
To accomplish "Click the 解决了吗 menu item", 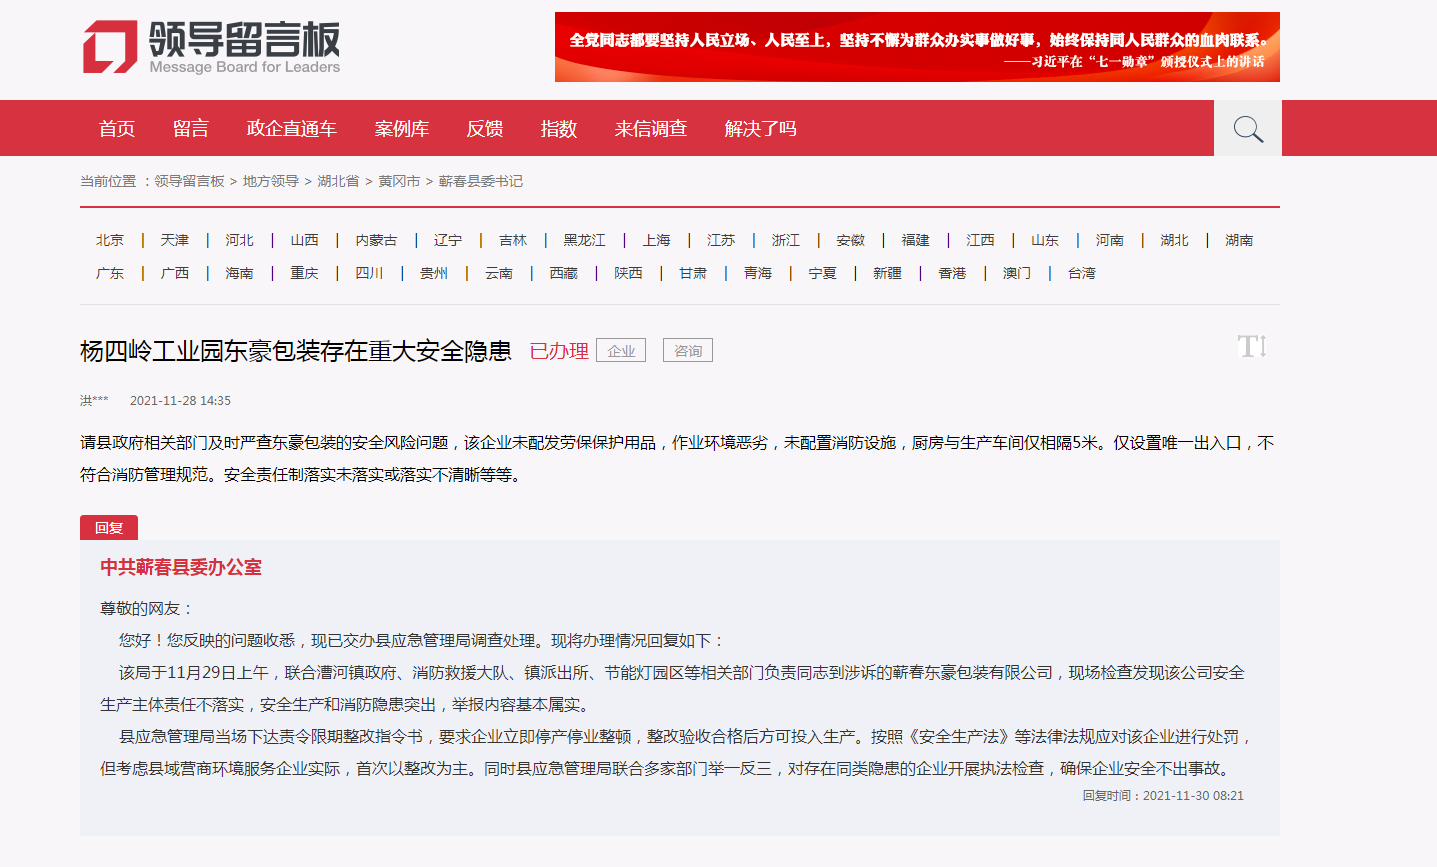I will pos(760,129).
